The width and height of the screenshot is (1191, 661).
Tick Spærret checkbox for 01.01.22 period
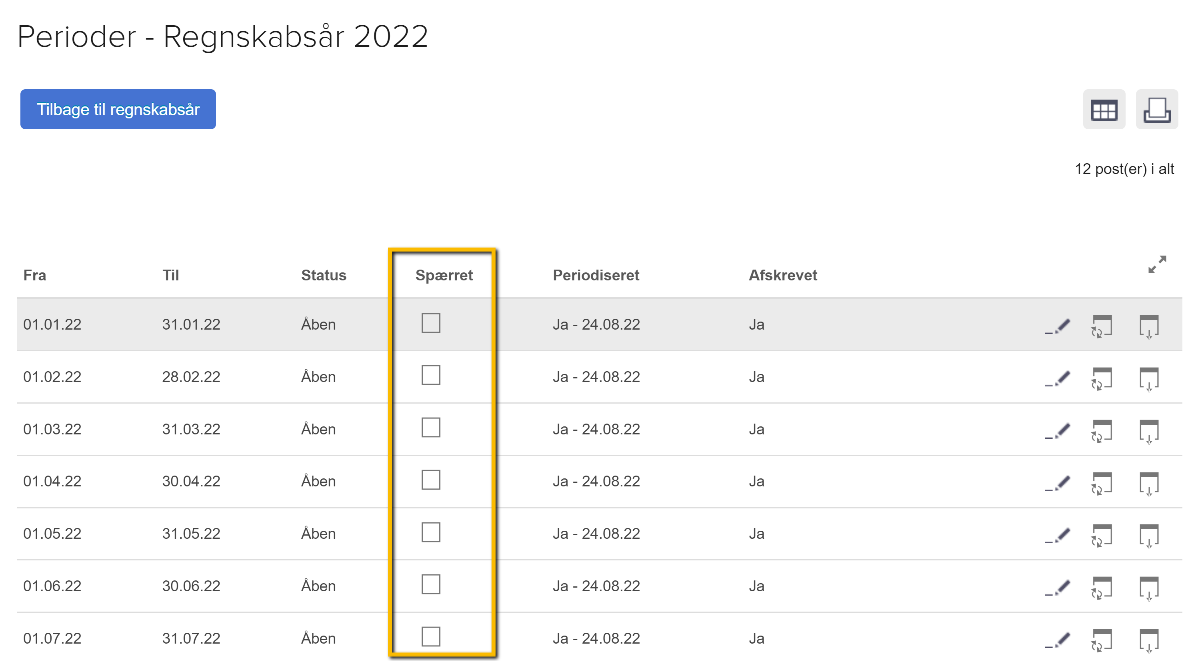point(431,323)
